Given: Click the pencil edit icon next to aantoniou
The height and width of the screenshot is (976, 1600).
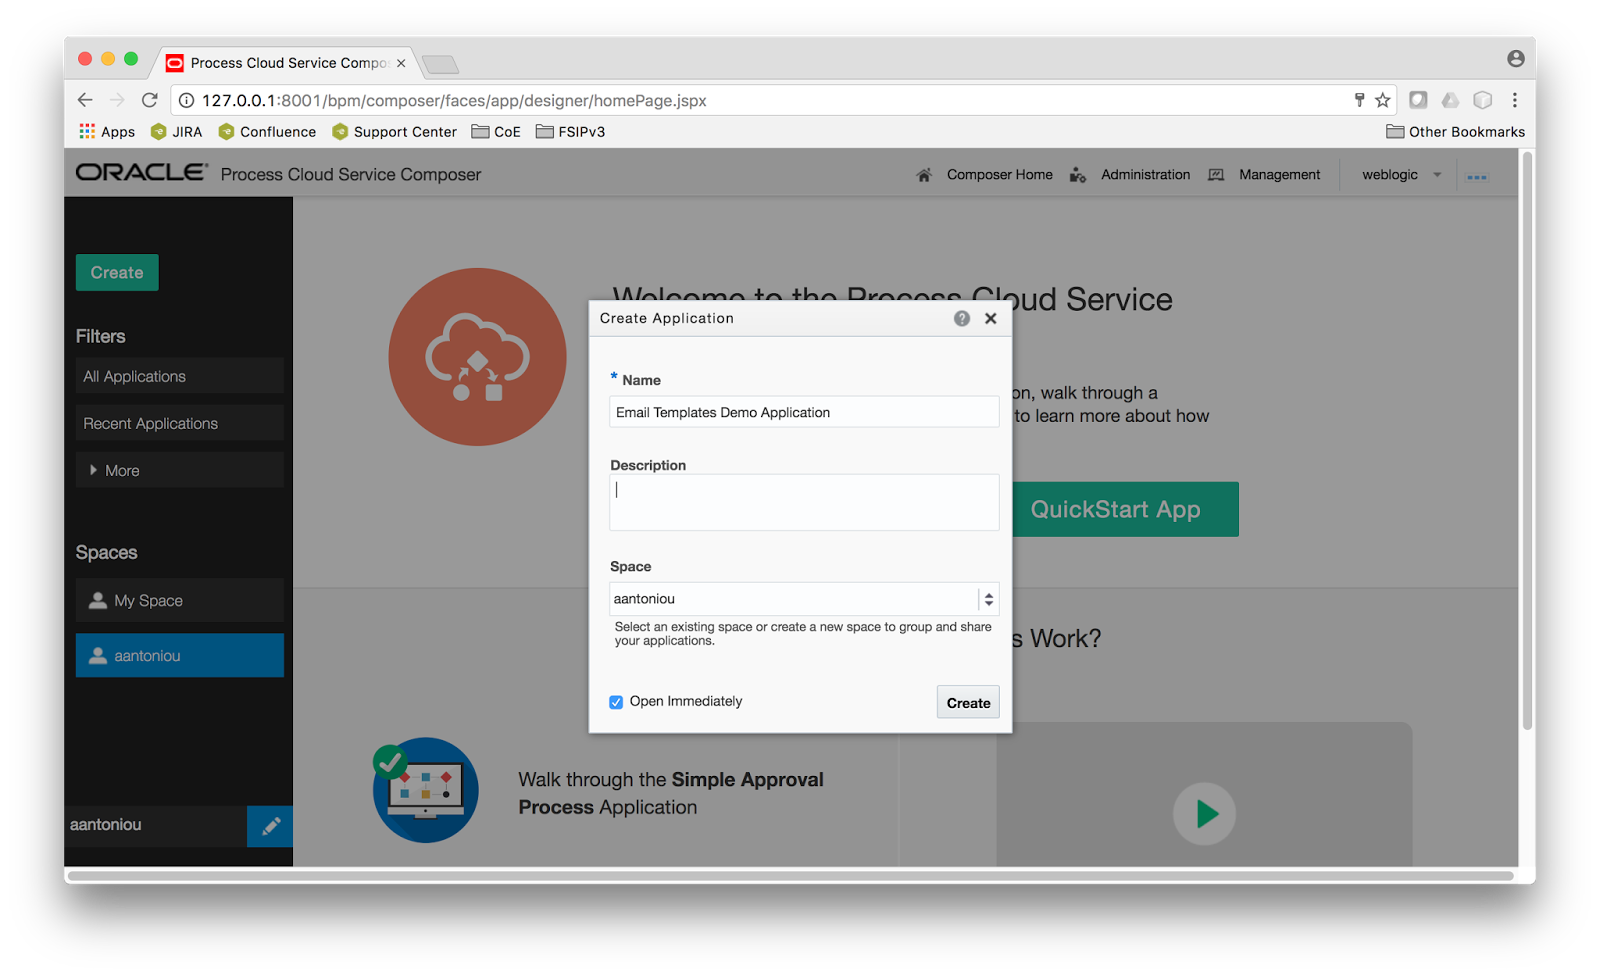Looking at the screenshot, I should (270, 825).
